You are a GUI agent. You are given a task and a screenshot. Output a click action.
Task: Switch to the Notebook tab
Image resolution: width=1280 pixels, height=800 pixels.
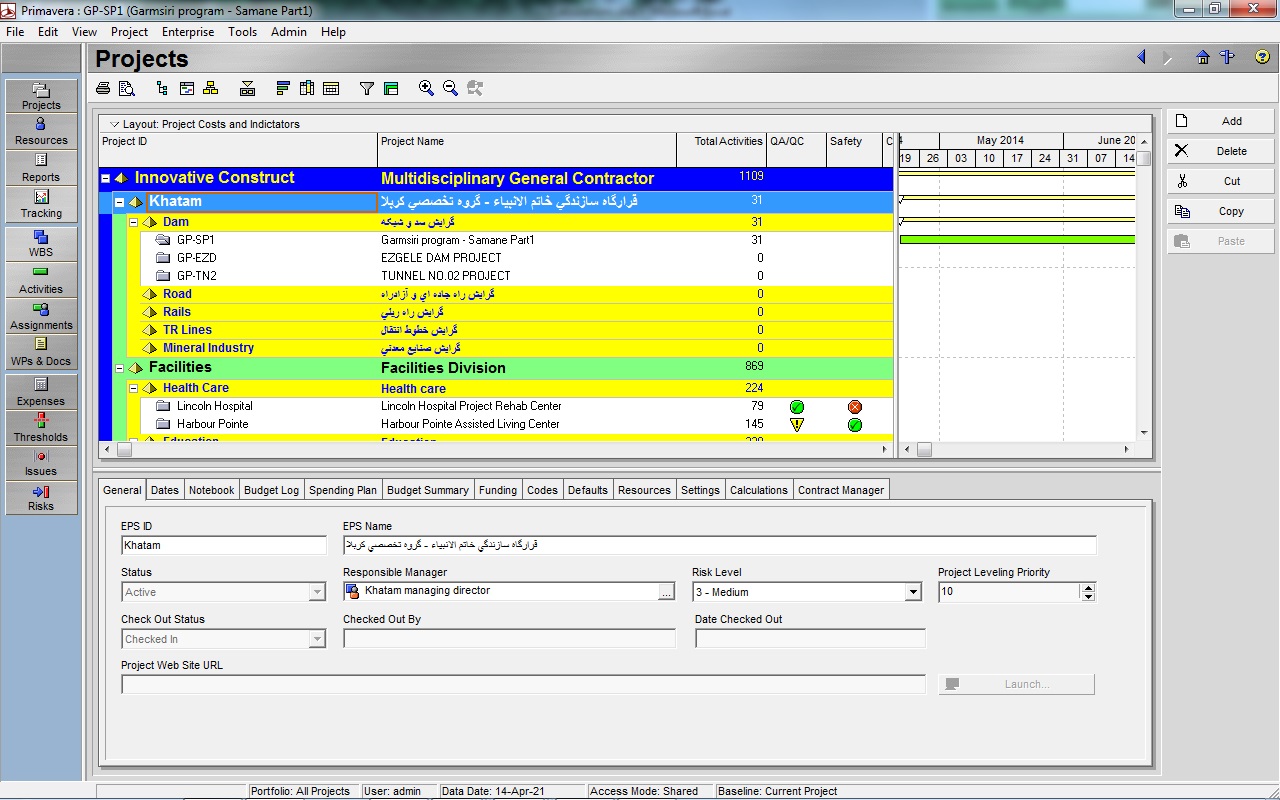(x=212, y=490)
